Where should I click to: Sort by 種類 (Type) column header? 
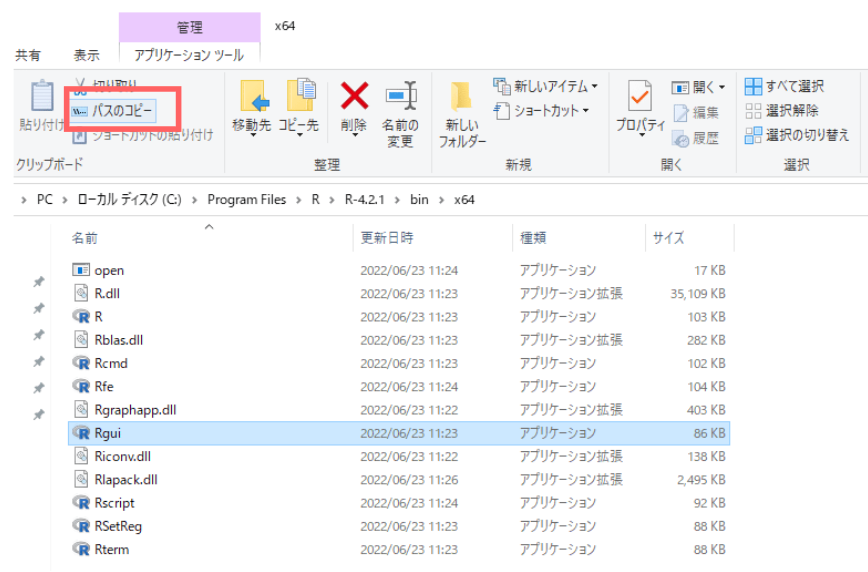coord(533,238)
